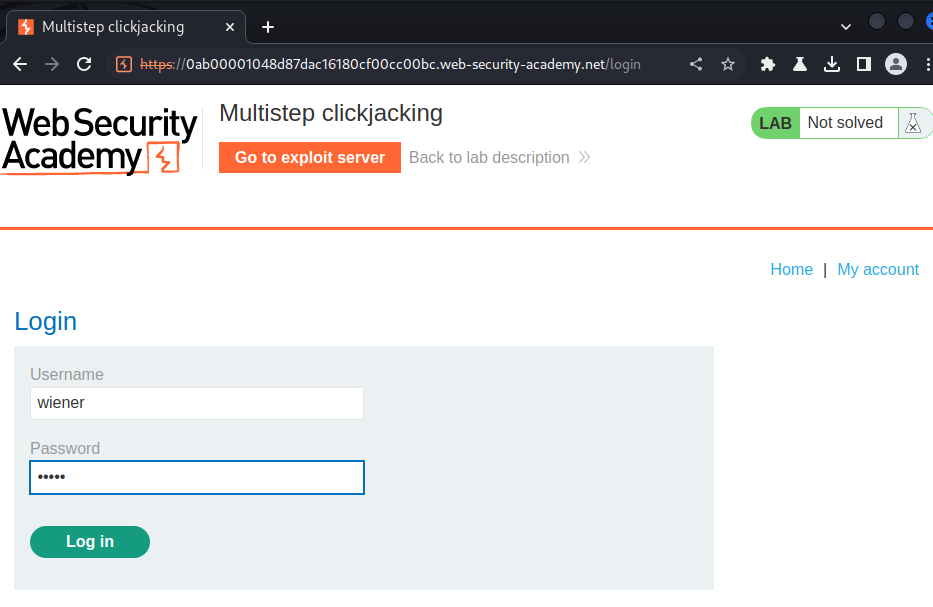
Task: Expand the tab search dropdown arrow
Action: point(846,27)
